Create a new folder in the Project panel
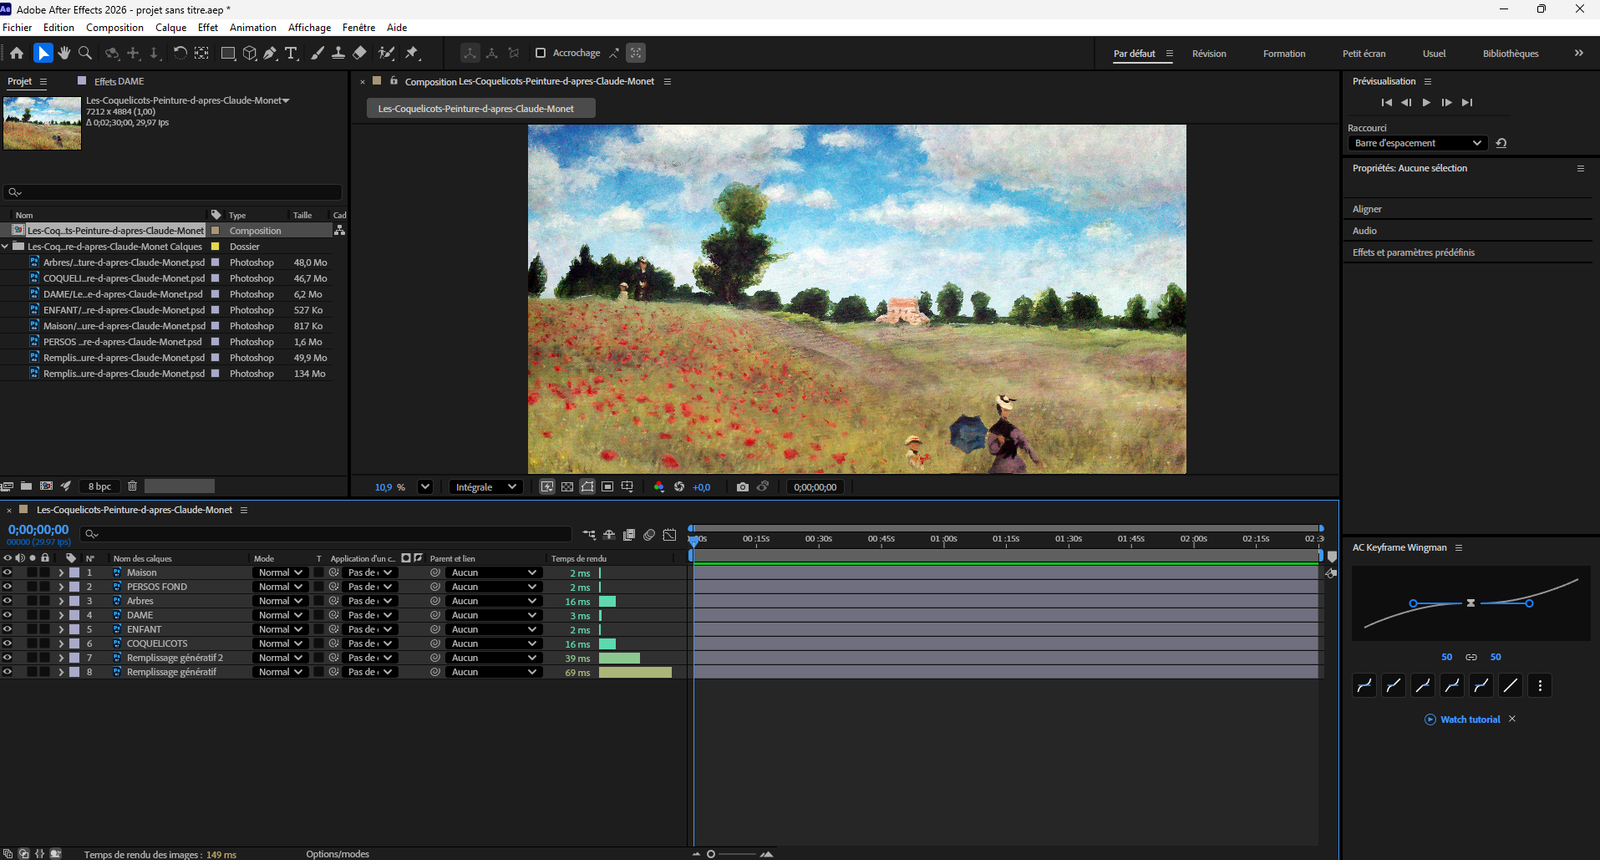 (26, 486)
